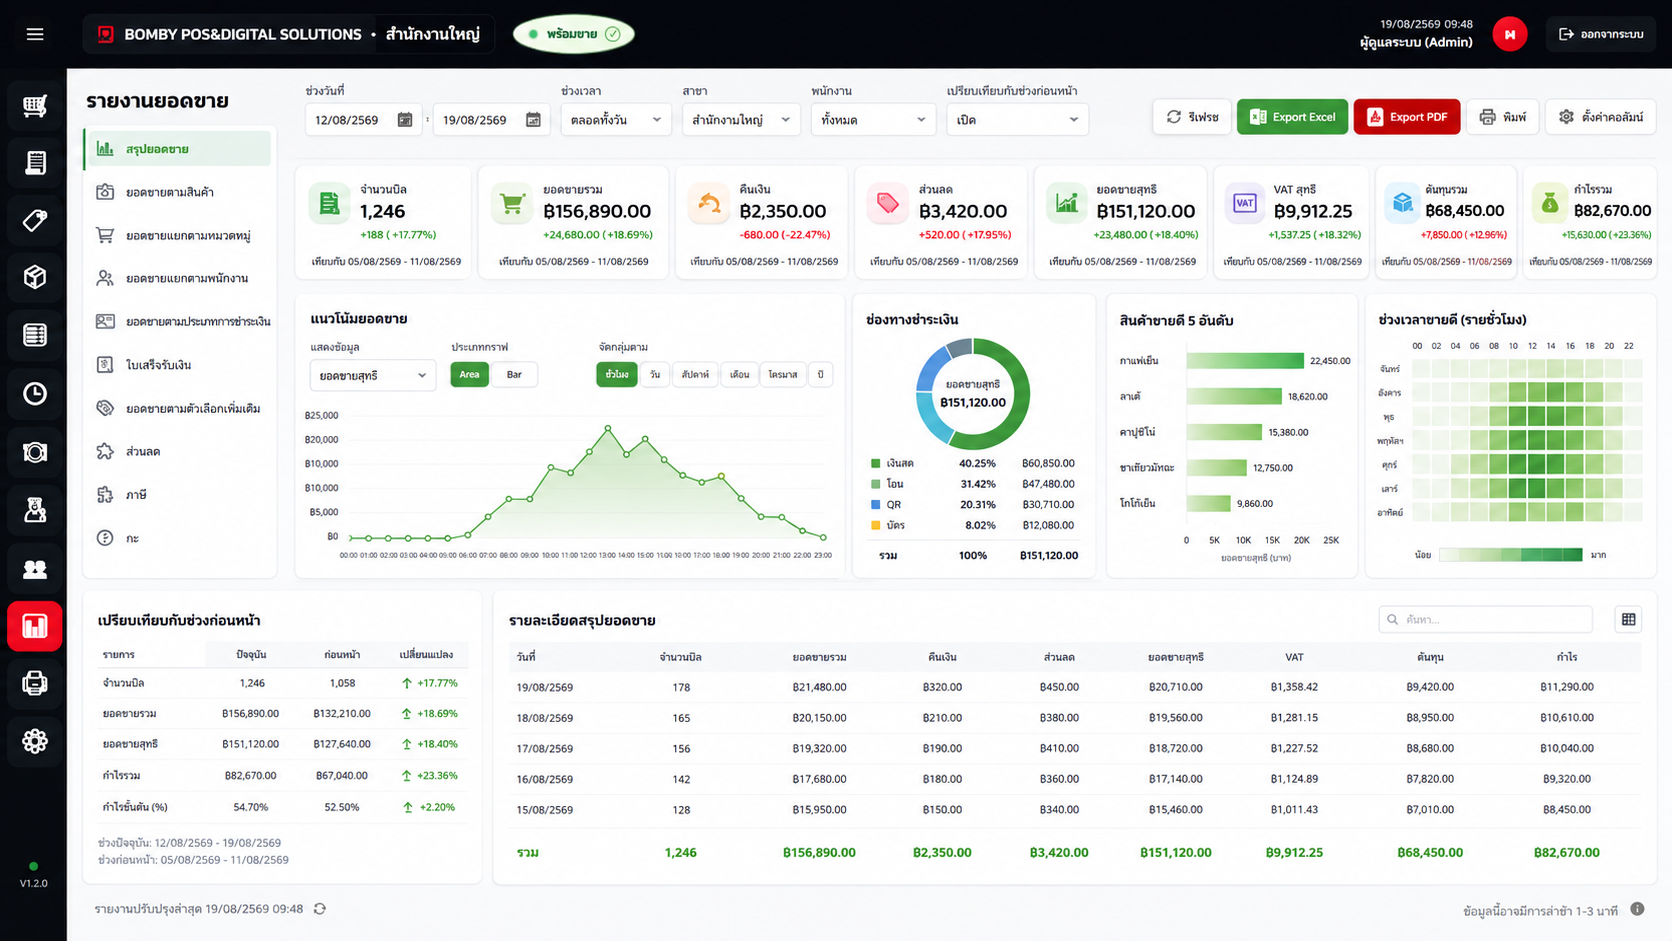Click the Export Excel button
The height and width of the screenshot is (941, 1672).
pyautogui.click(x=1292, y=117)
